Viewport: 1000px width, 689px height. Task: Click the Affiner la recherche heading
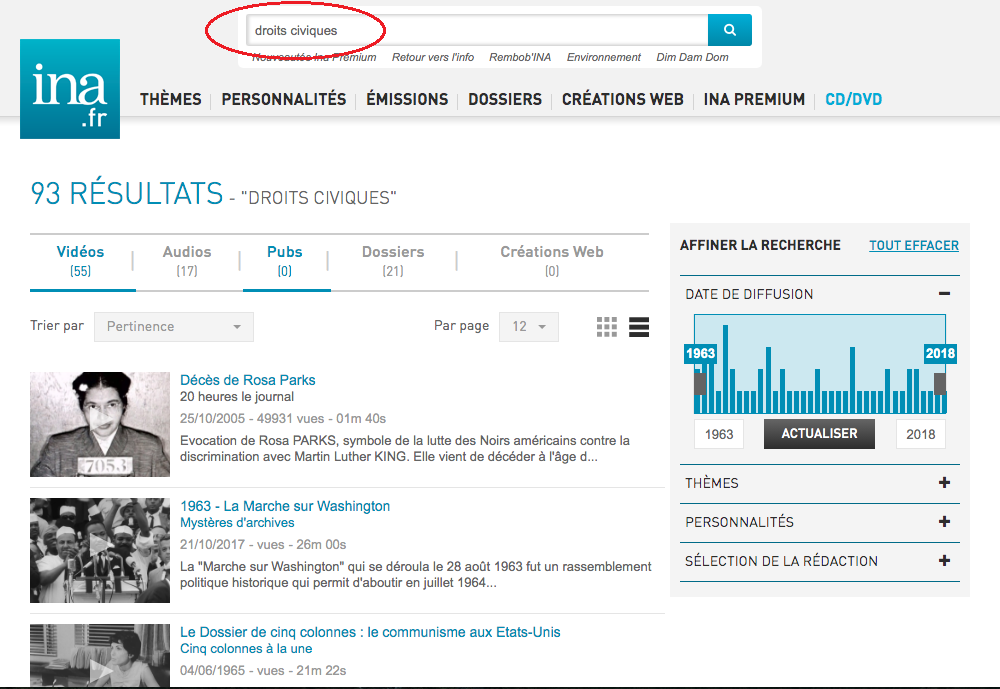pyautogui.click(x=760, y=246)
